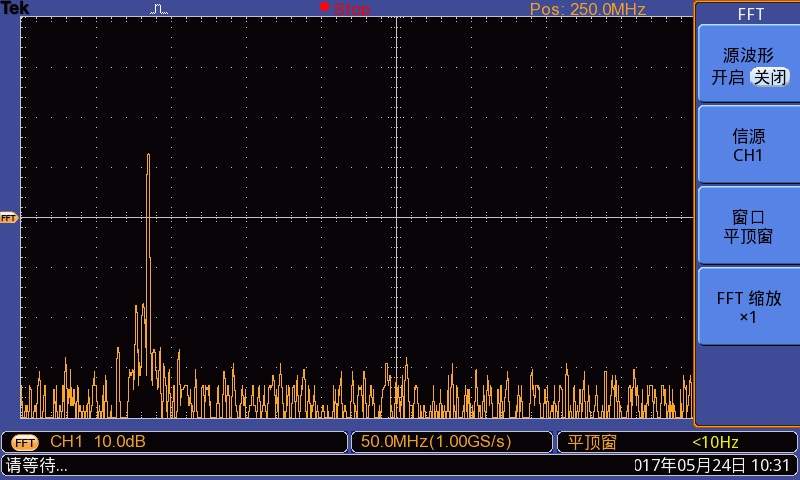Click the pulse trigger waveform icon at top
Screen dimensions: 800x480
coord(159,9)
